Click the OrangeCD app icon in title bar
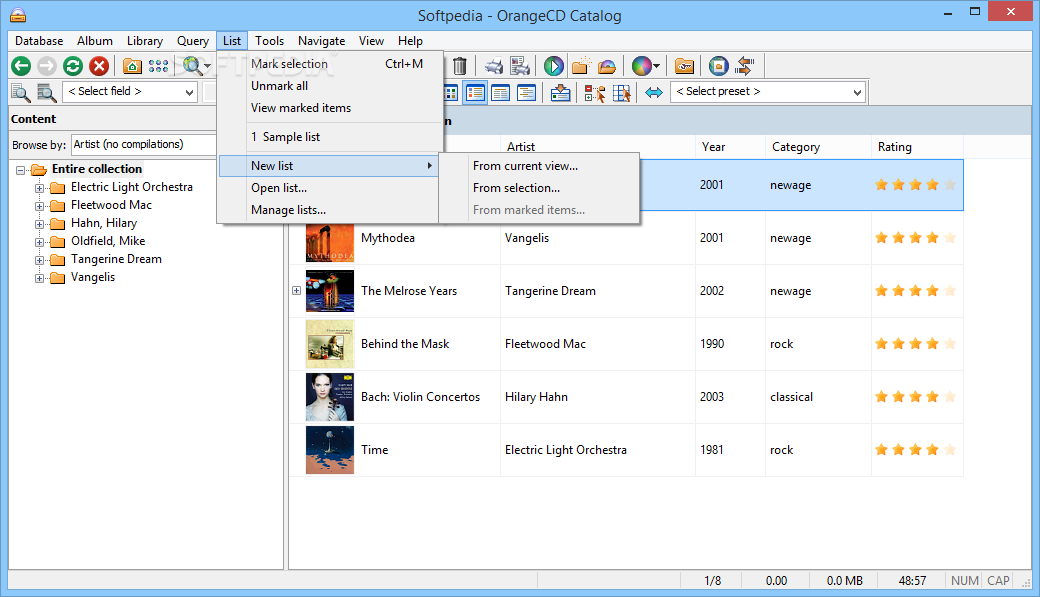The image size is (1040, 597). pyautogui.click(x=18, y=15)
